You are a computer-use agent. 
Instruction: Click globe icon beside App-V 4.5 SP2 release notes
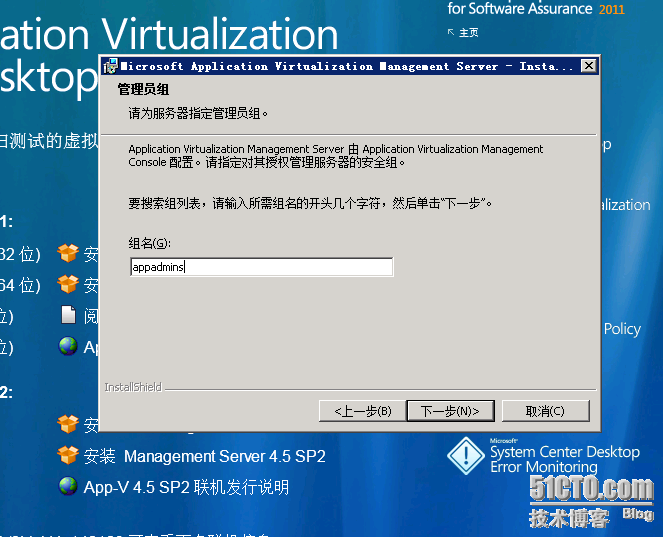pos(68,486)
